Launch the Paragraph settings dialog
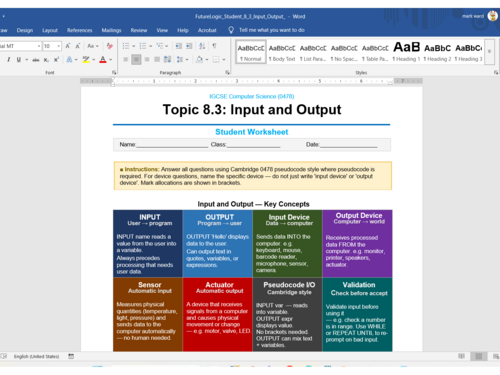 coord(228,72)
